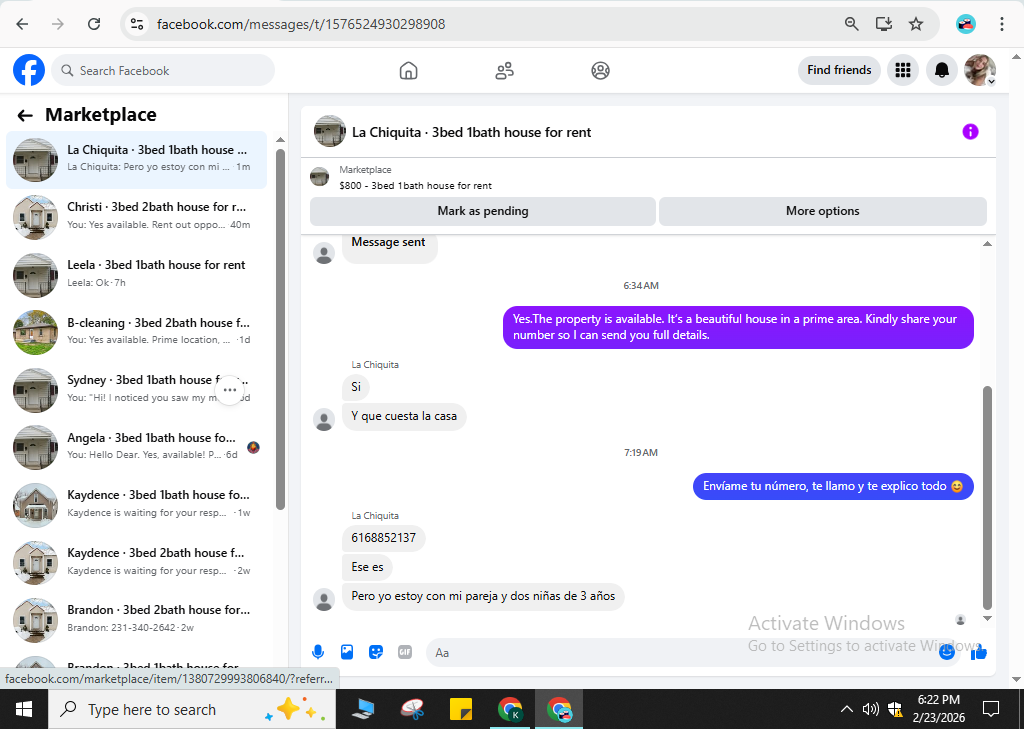
Task: Open Windows notification center icon
Action: 991,709
